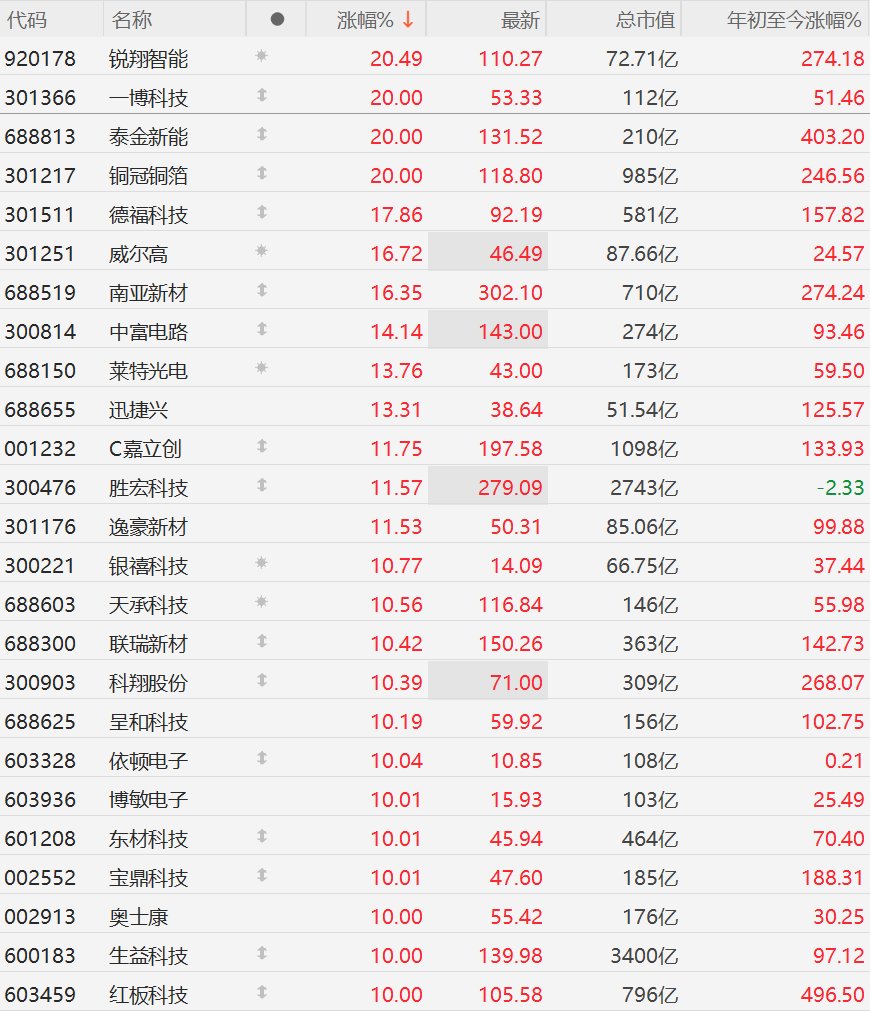Click the 名称 column header

[132, 20]
